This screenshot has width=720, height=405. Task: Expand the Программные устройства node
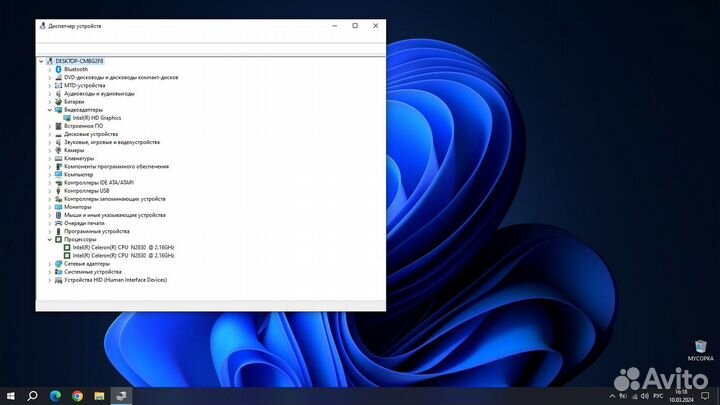pyautogui.click(x=50, y=231)
